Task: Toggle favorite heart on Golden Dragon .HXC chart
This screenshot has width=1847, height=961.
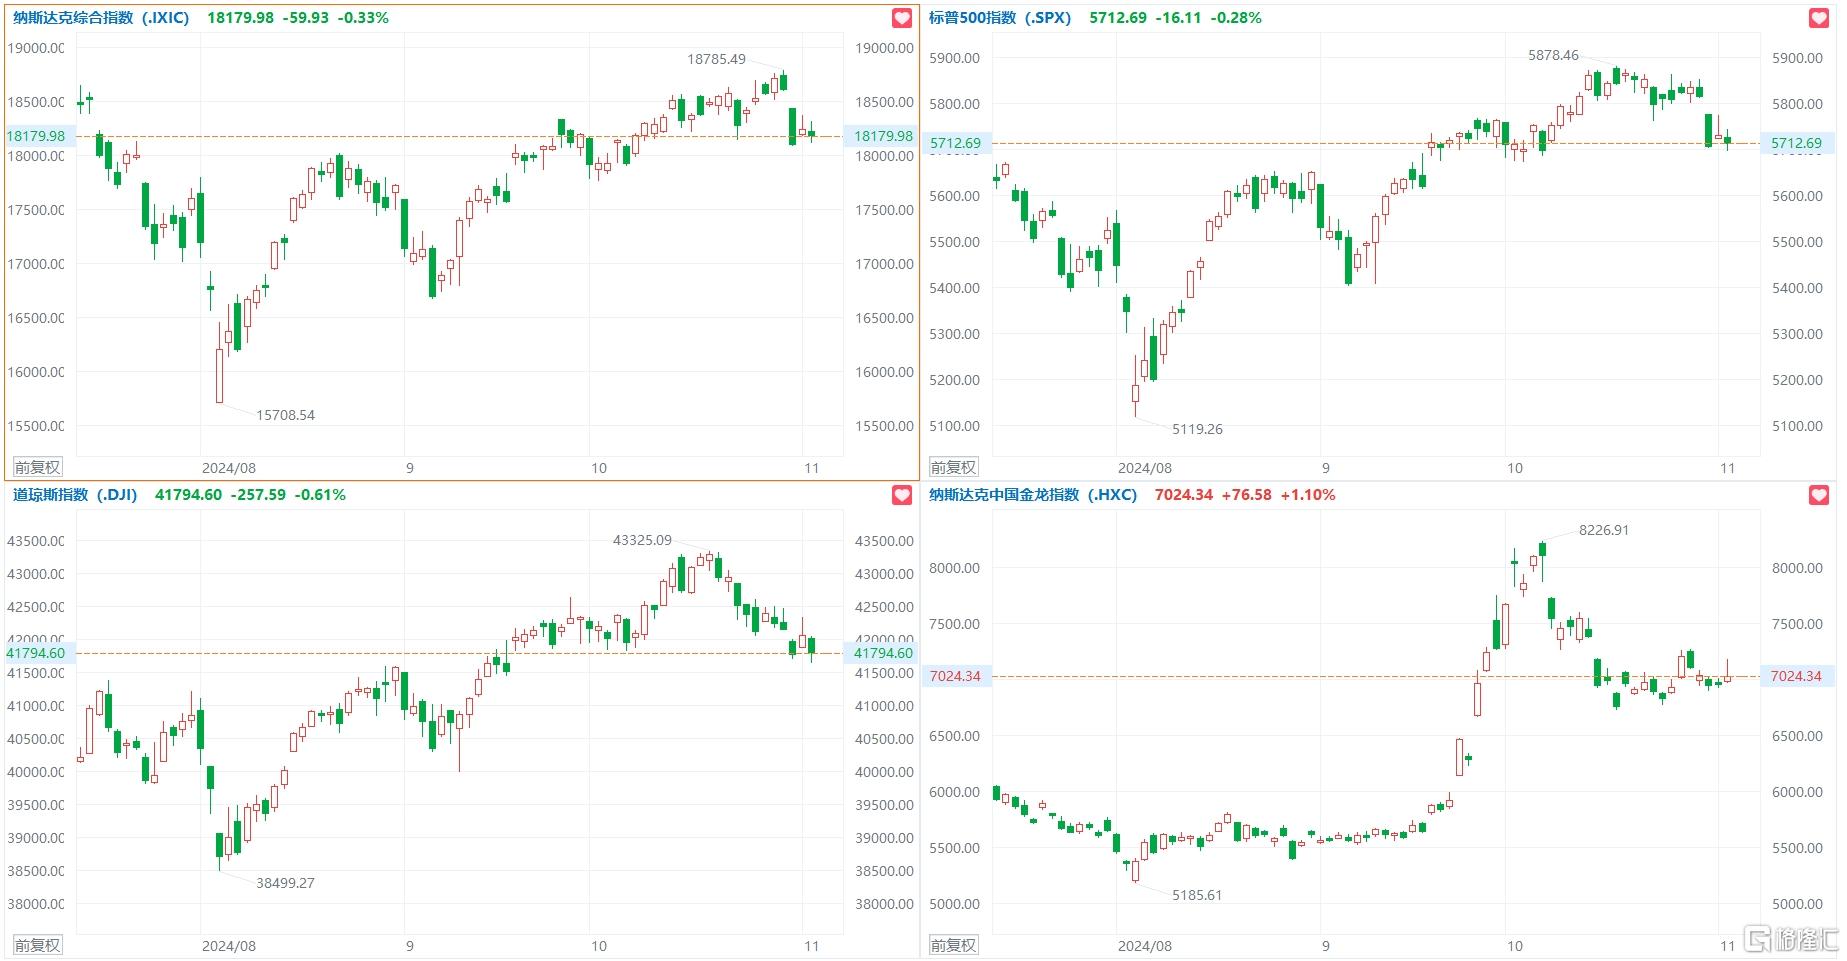Action: click(x=1819, y=495)
